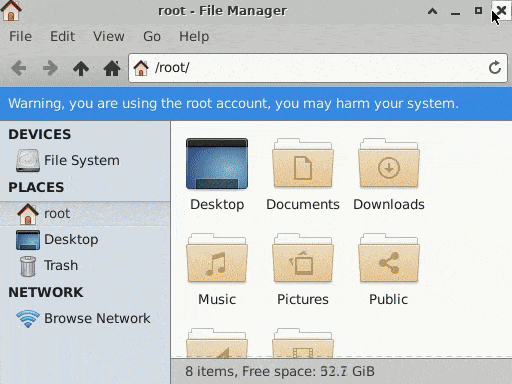
Task: Select root in the Places sidebar
Action: pos(85,214)
